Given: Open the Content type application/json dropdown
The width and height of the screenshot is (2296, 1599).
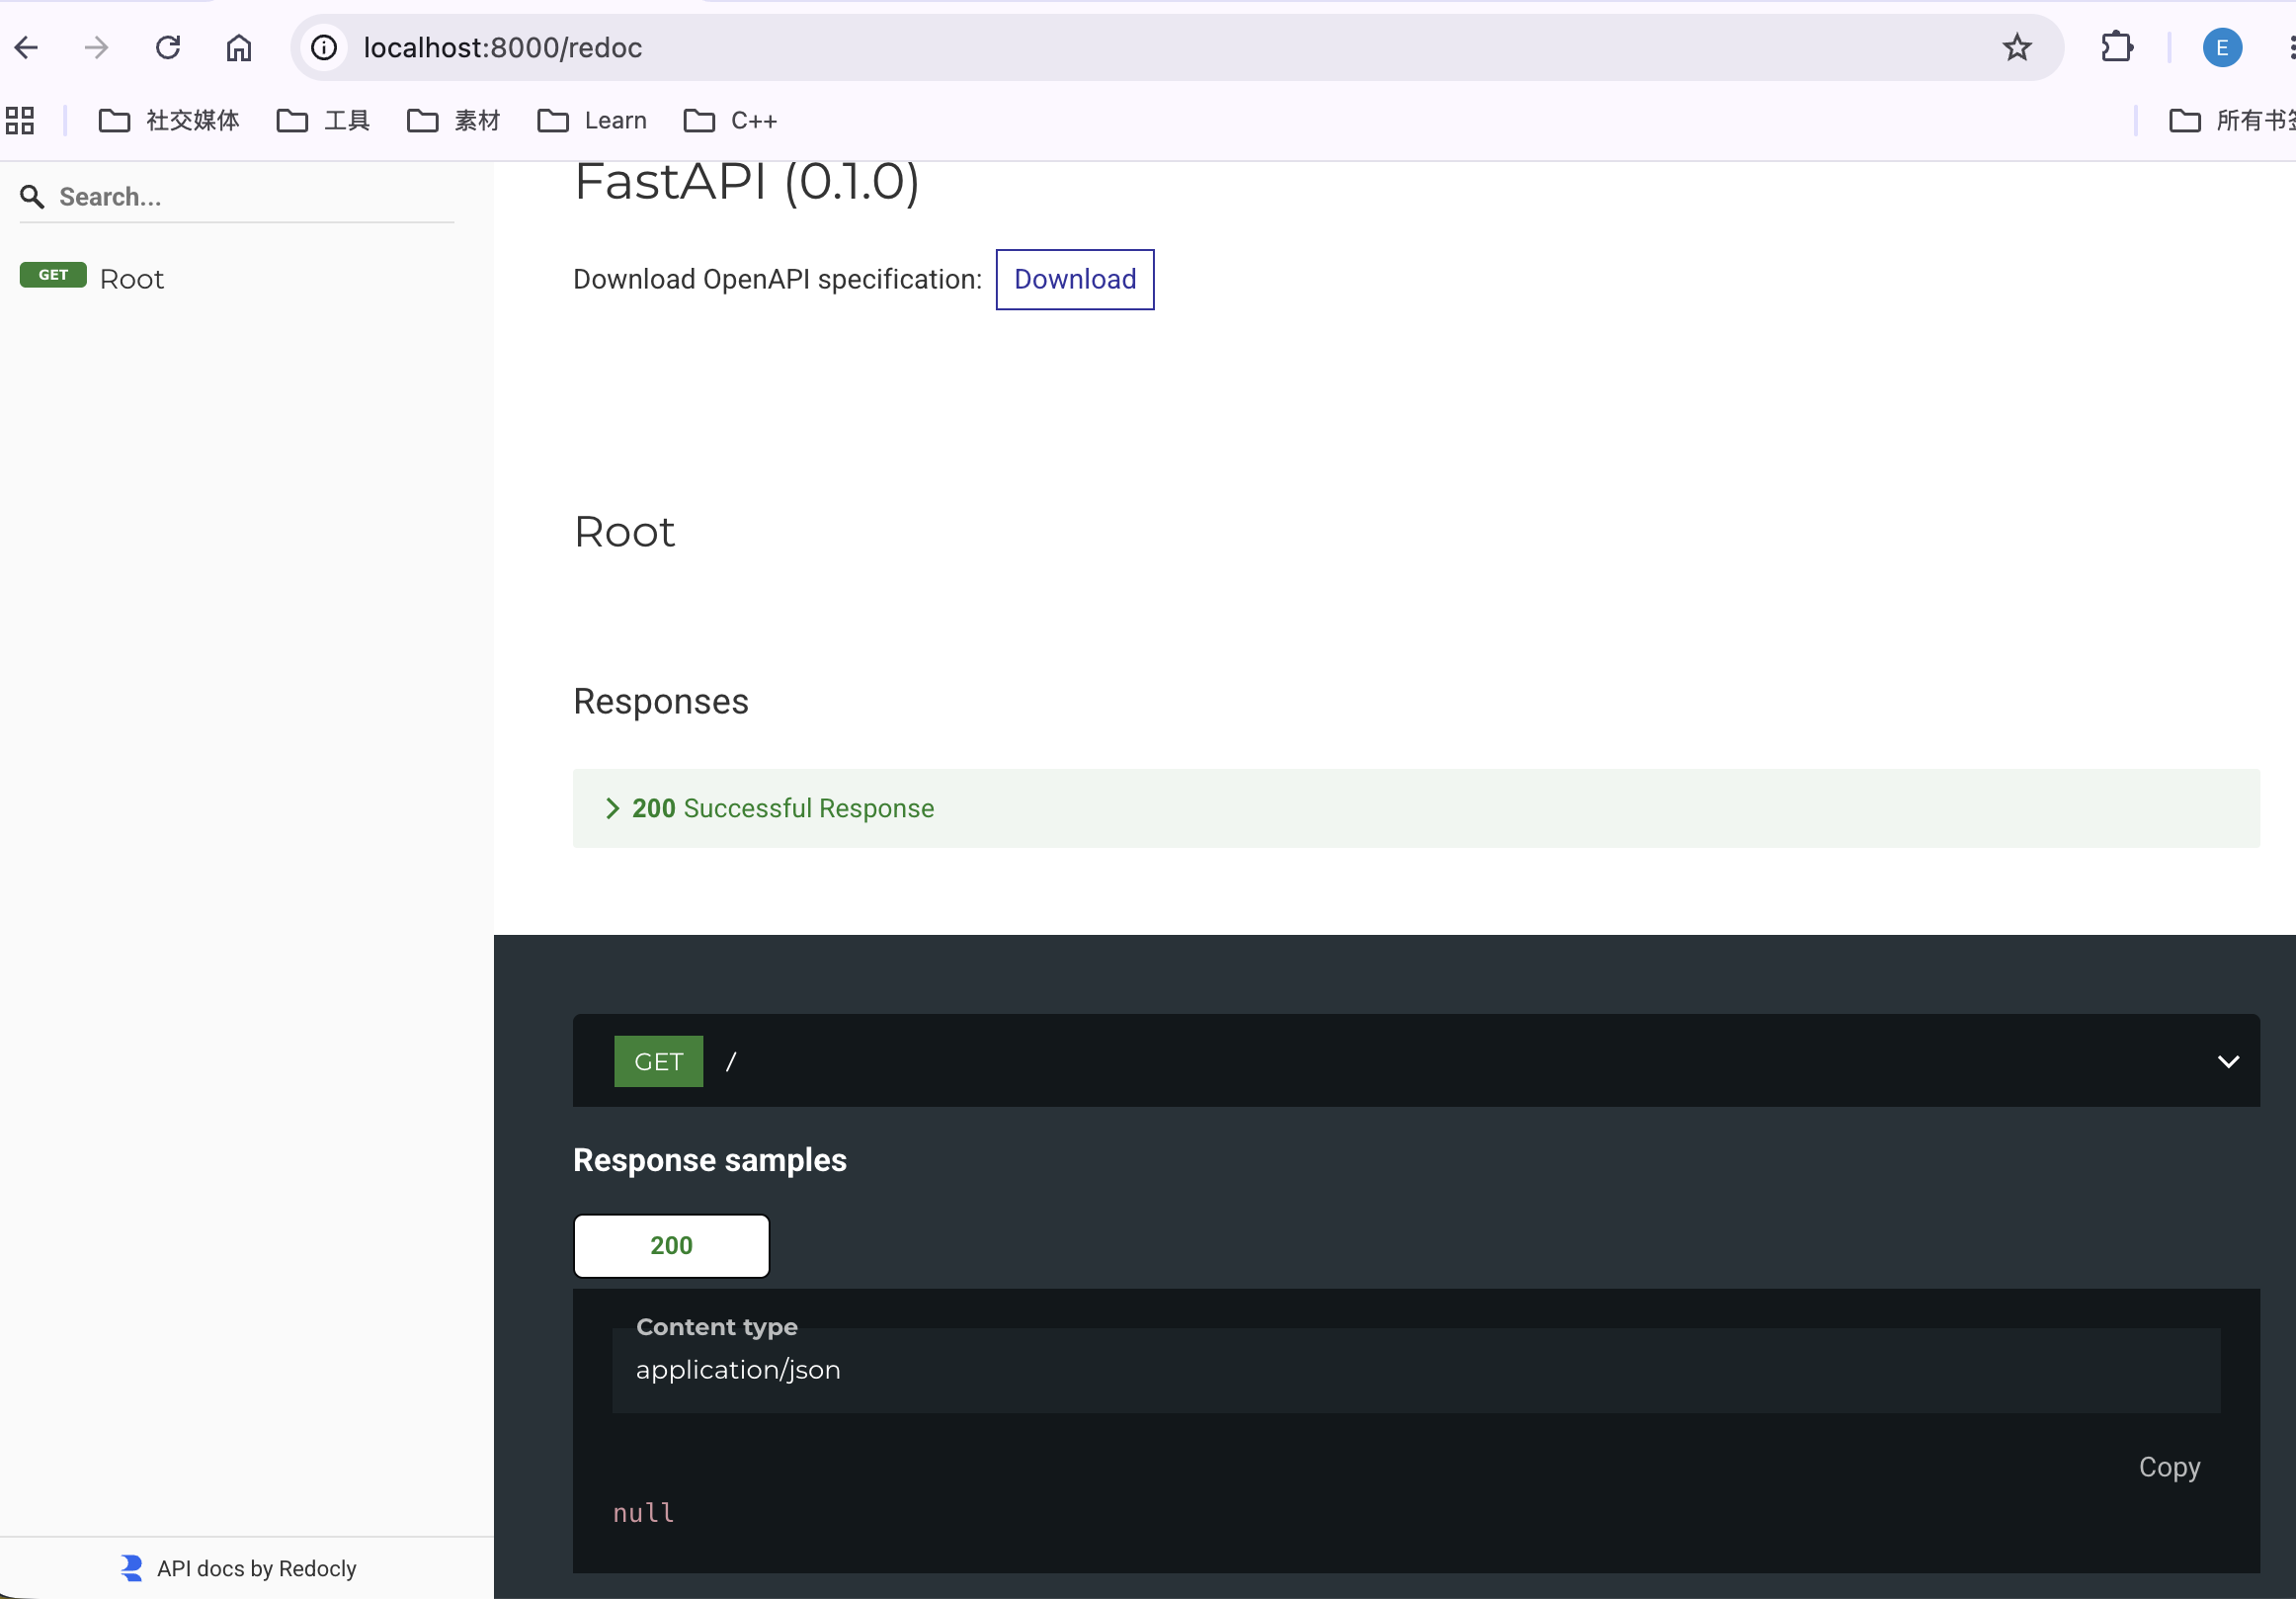Looking at the screenshot, I should [x=1416, y=1369].
